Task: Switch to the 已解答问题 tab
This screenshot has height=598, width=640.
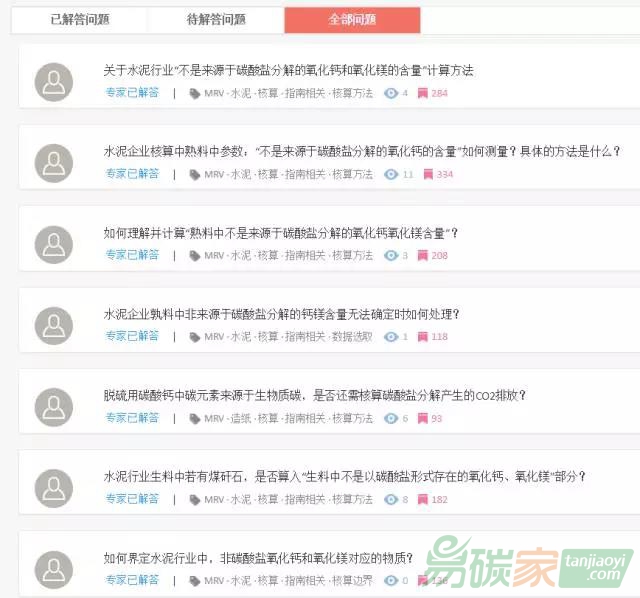Action: point(80,20)
